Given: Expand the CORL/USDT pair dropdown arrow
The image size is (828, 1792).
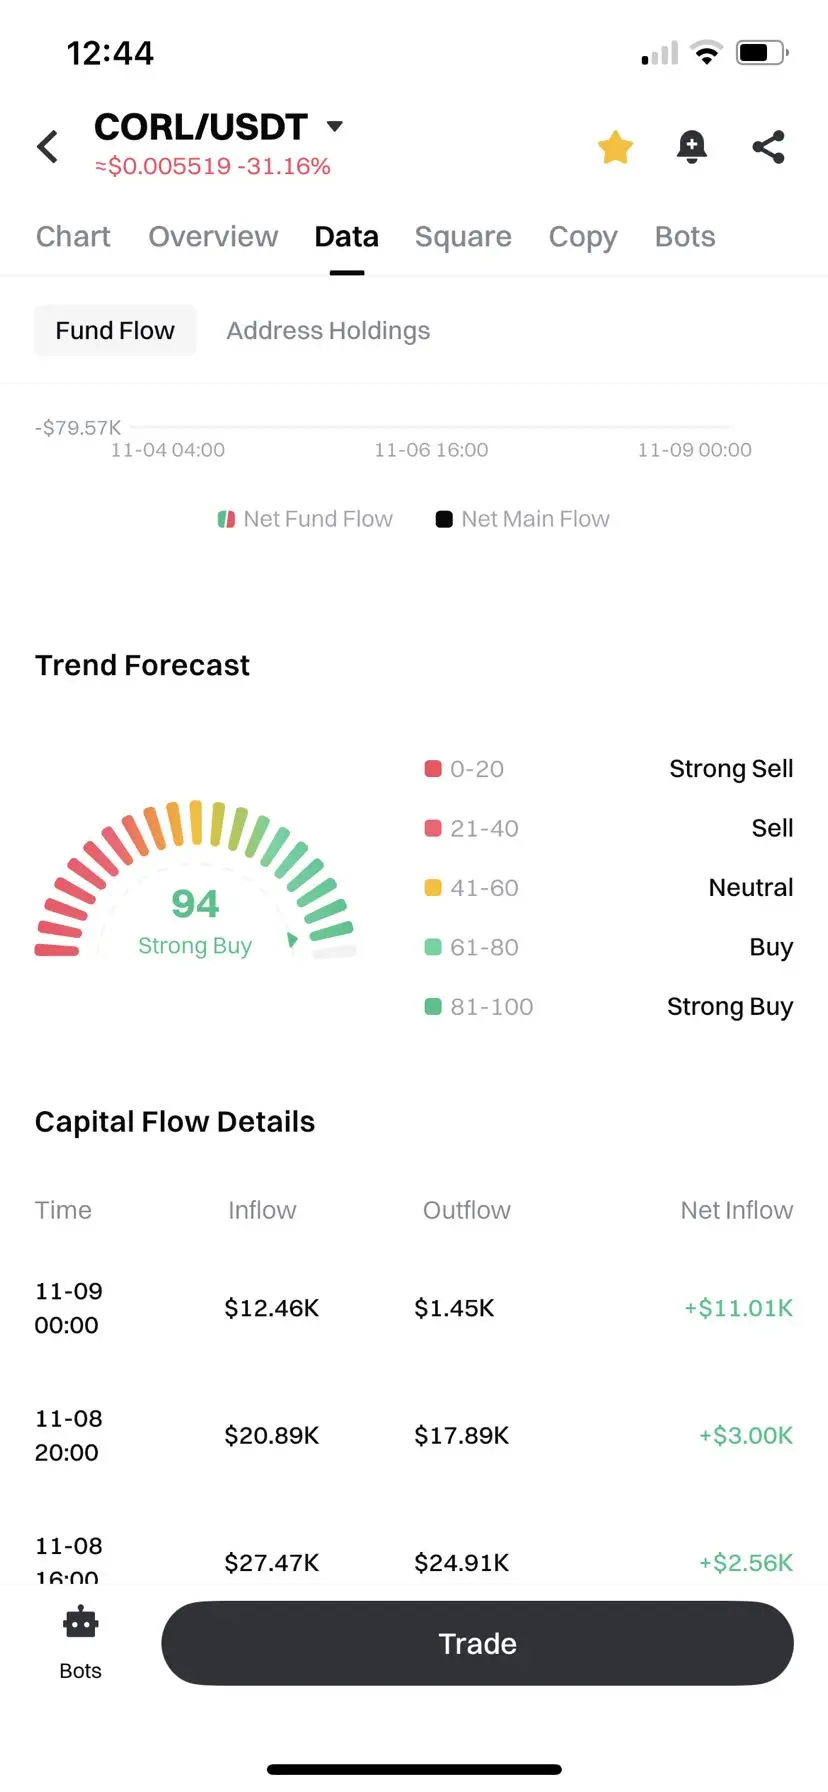Looking at the screenshot, I should point(335,126).
